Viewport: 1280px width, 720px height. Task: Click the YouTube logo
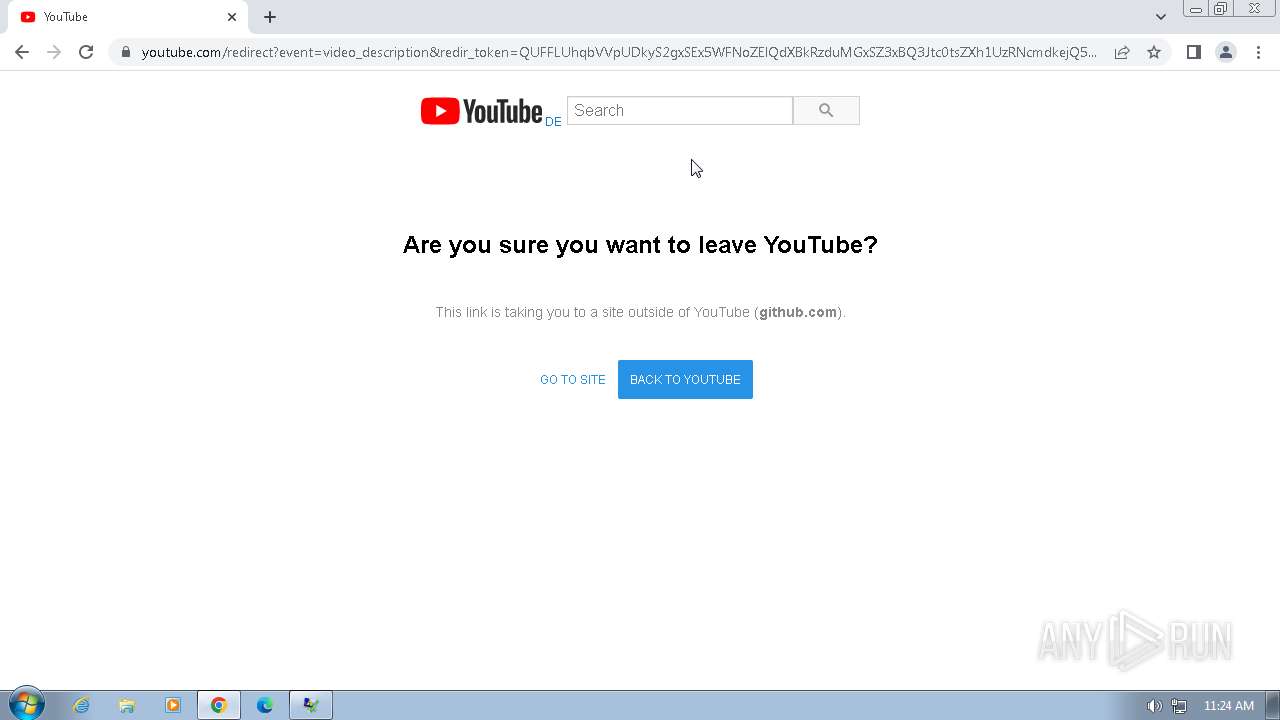pos(481,111)
